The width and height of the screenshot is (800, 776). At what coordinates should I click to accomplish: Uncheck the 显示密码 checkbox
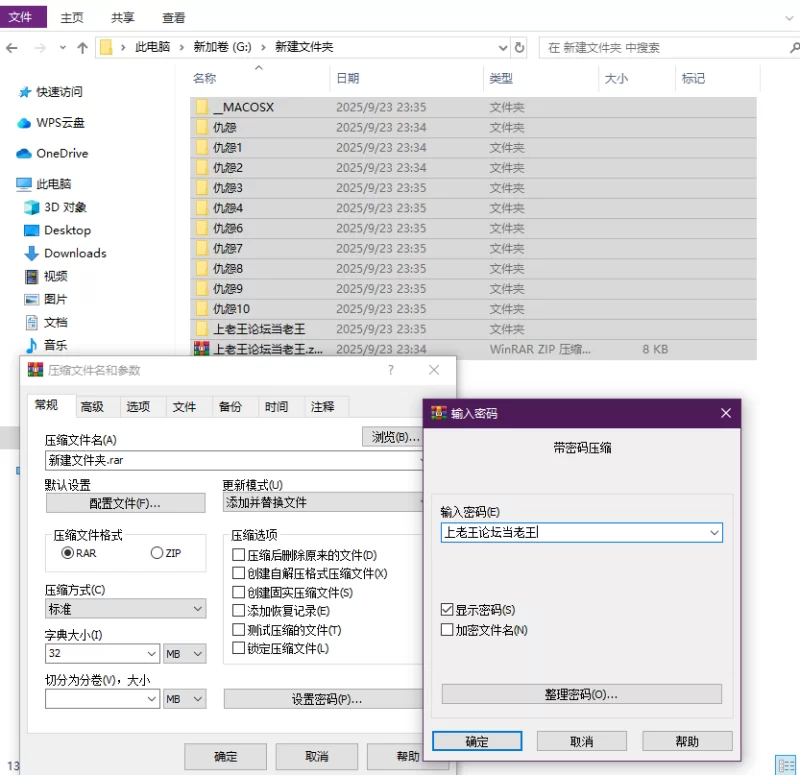pyautogui.click(x=447, y=610)
